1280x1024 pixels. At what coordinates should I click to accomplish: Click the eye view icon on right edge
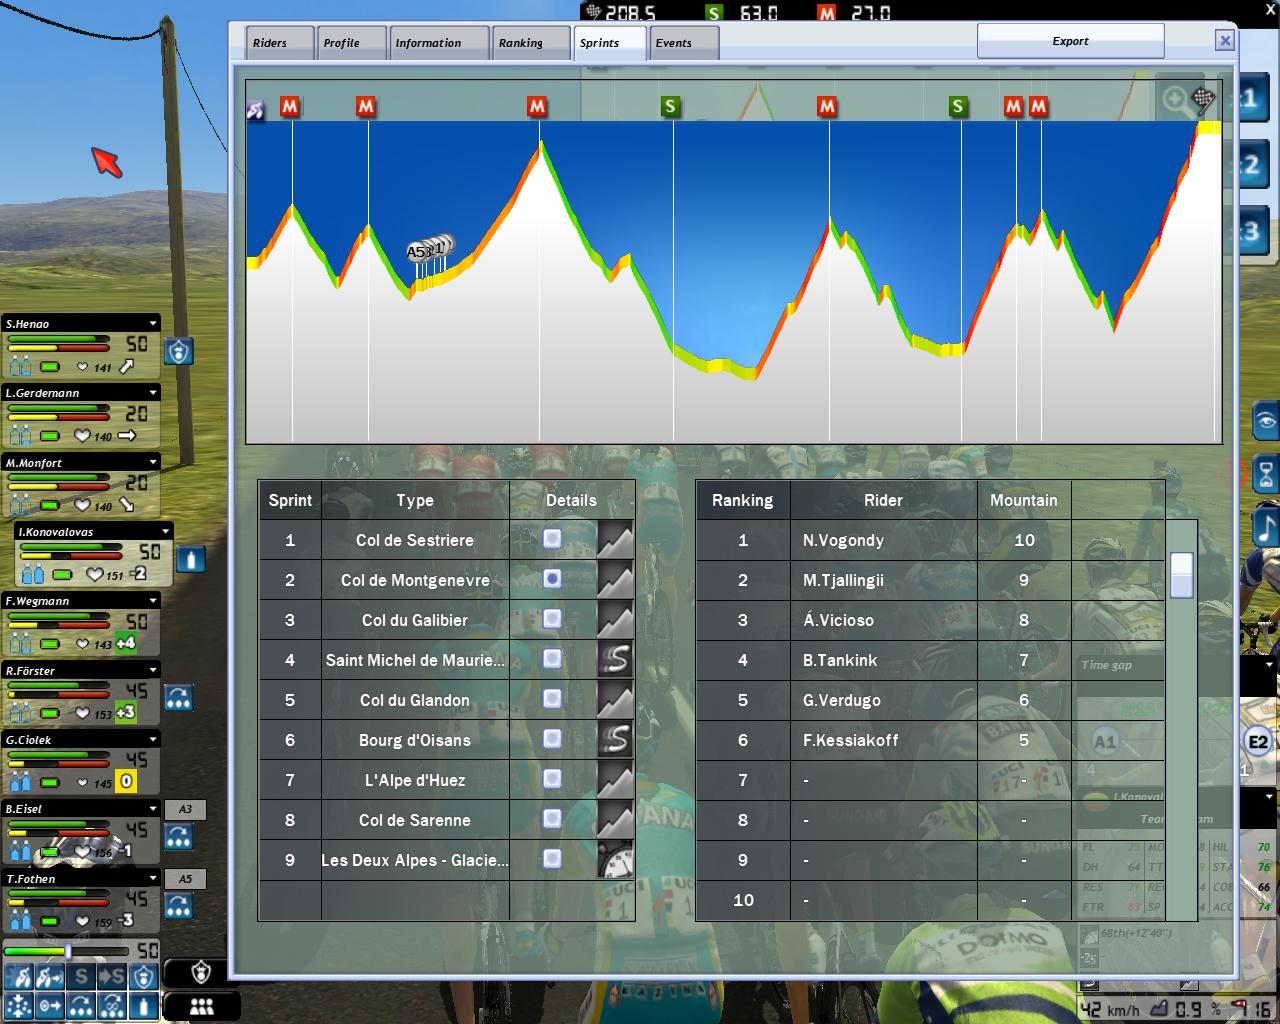pos(1266,422)
